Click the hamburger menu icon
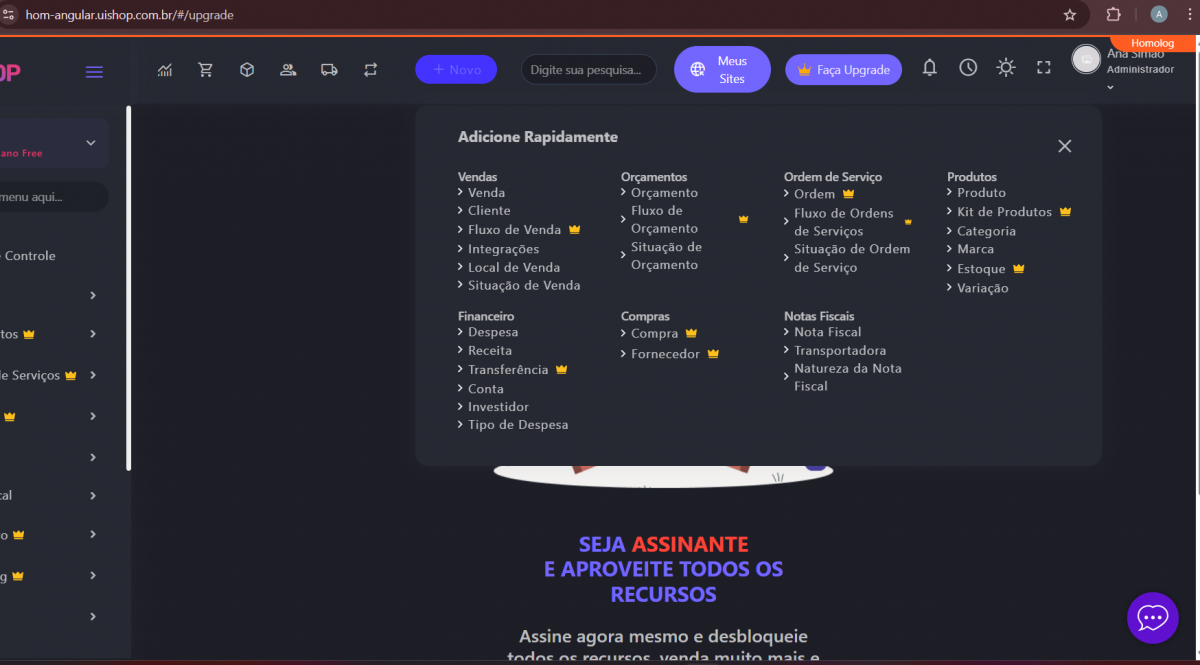 click(x=94, y=72)
